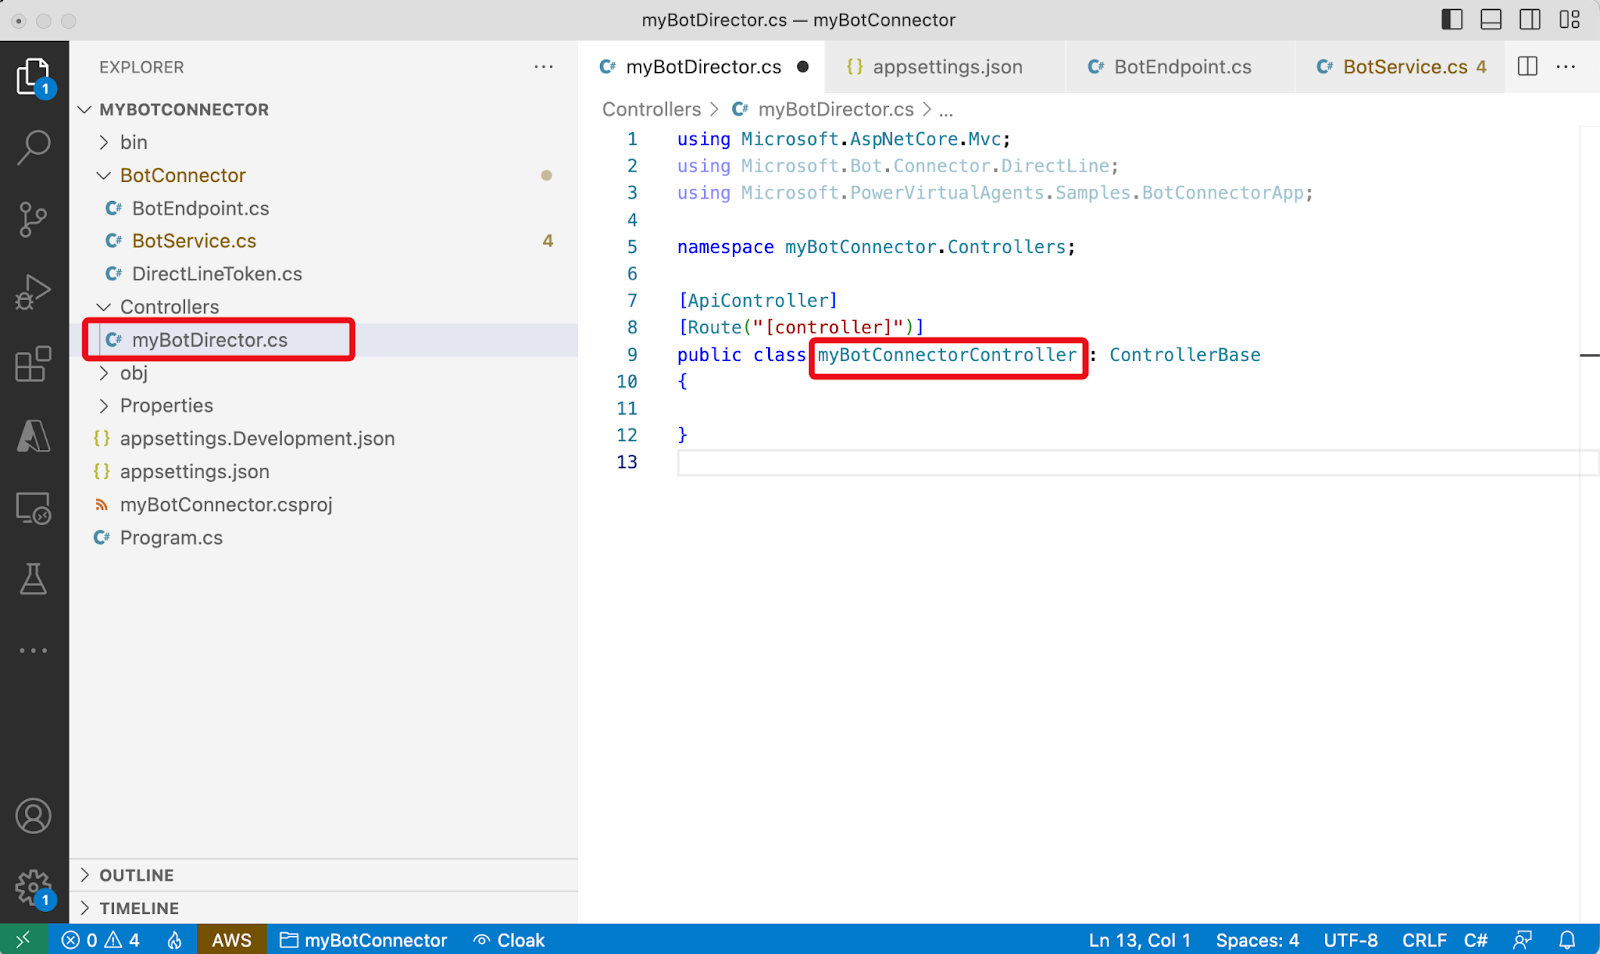
Task: Click the feedback icon in status bar
Action: point(1522,940)
